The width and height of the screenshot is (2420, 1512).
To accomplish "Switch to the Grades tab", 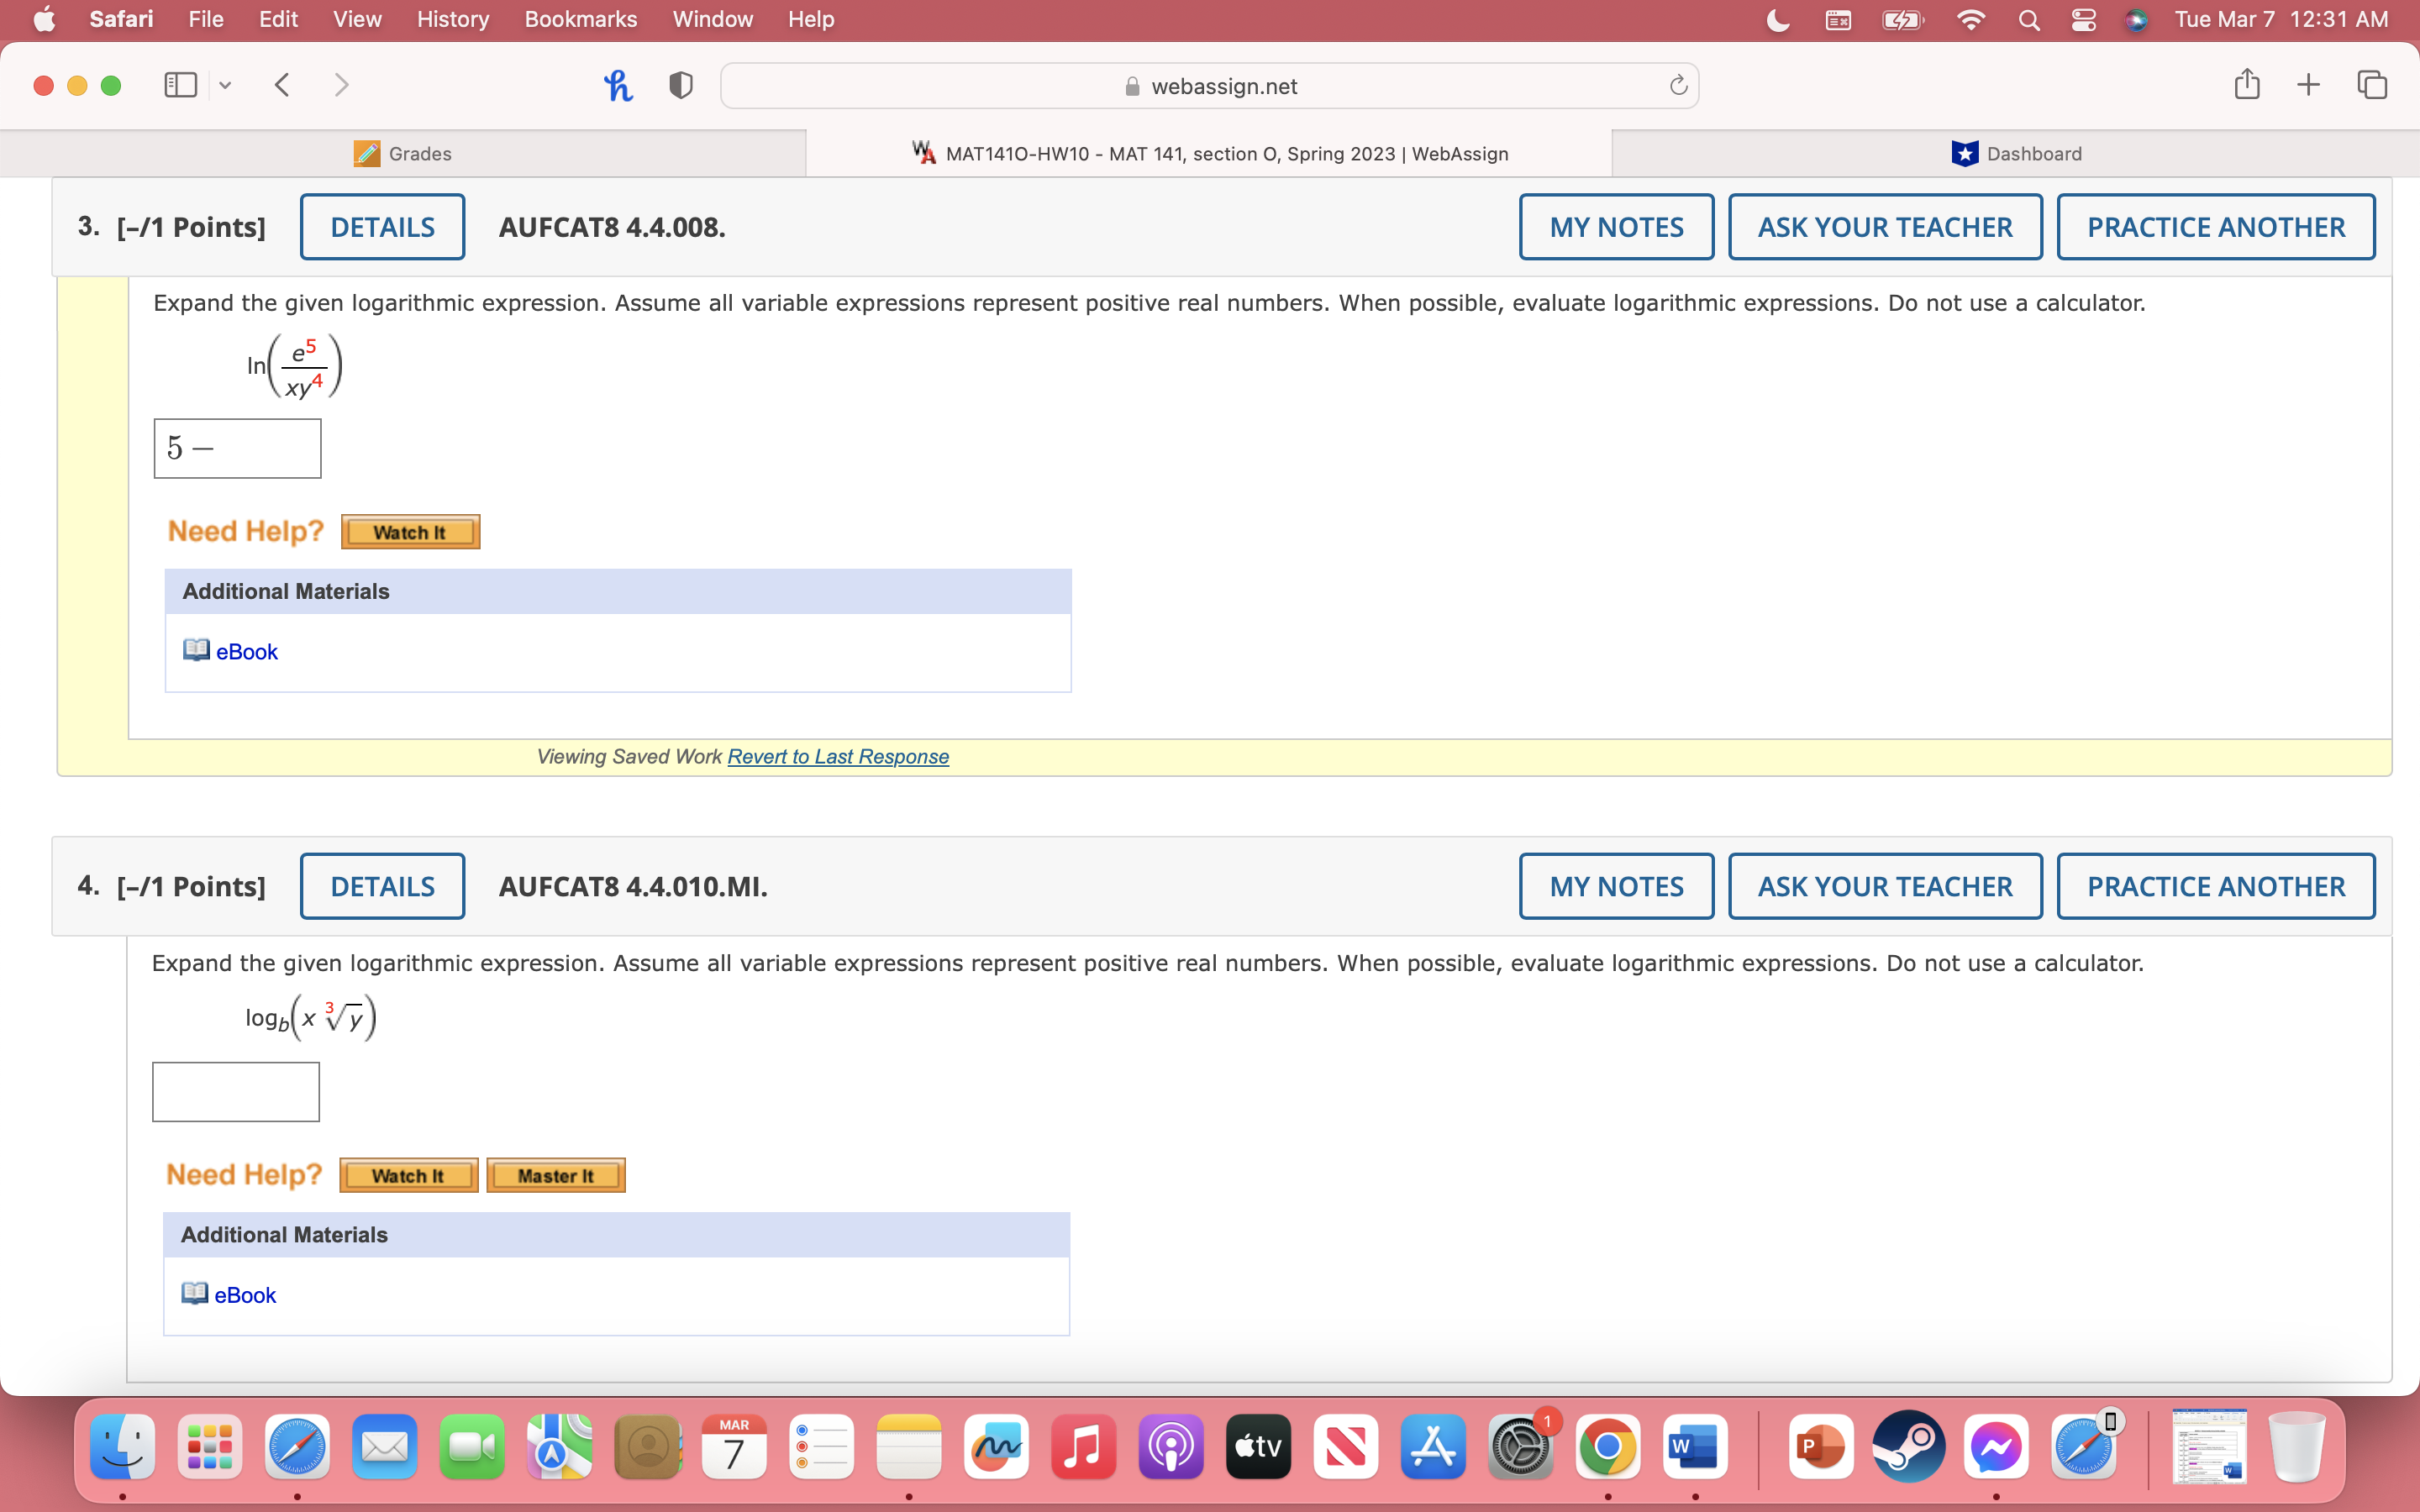I will (404, 153).
